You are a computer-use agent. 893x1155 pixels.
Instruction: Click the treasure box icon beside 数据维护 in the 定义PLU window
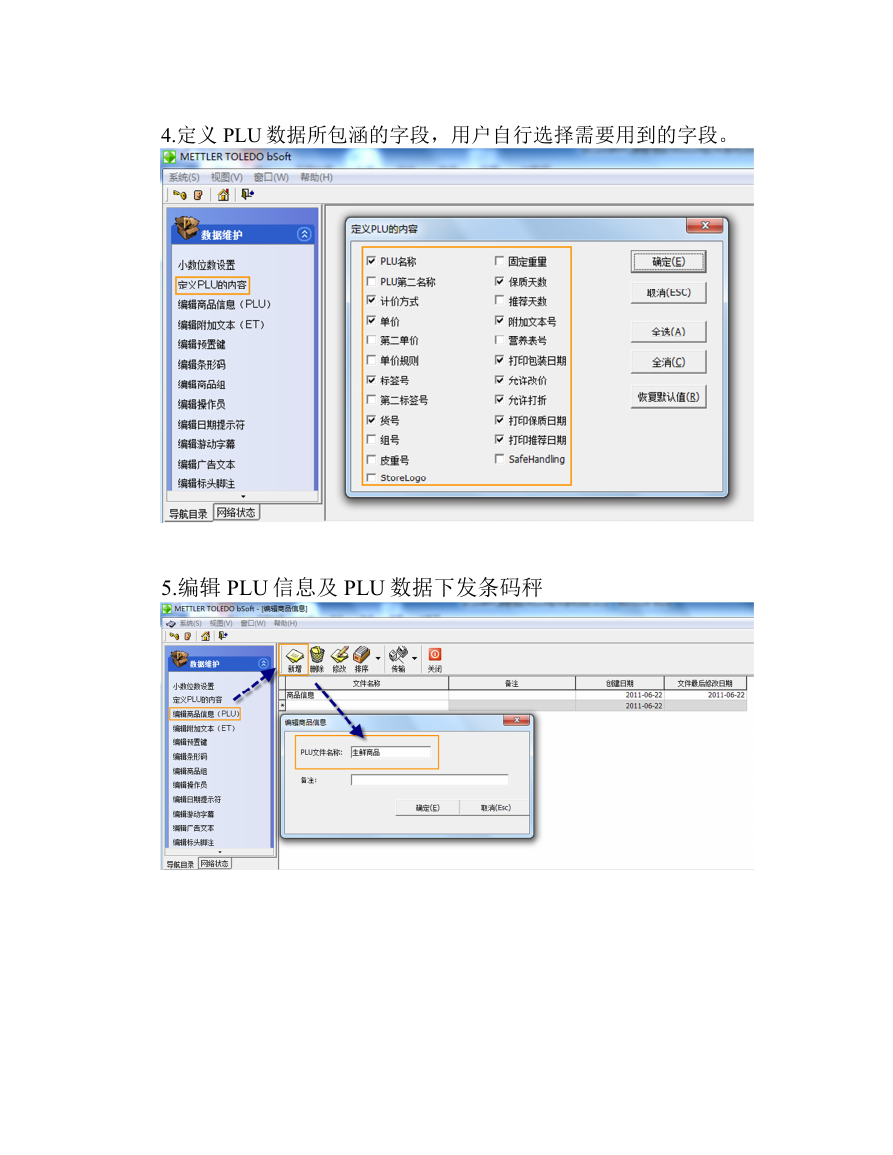tap(186, 228)
